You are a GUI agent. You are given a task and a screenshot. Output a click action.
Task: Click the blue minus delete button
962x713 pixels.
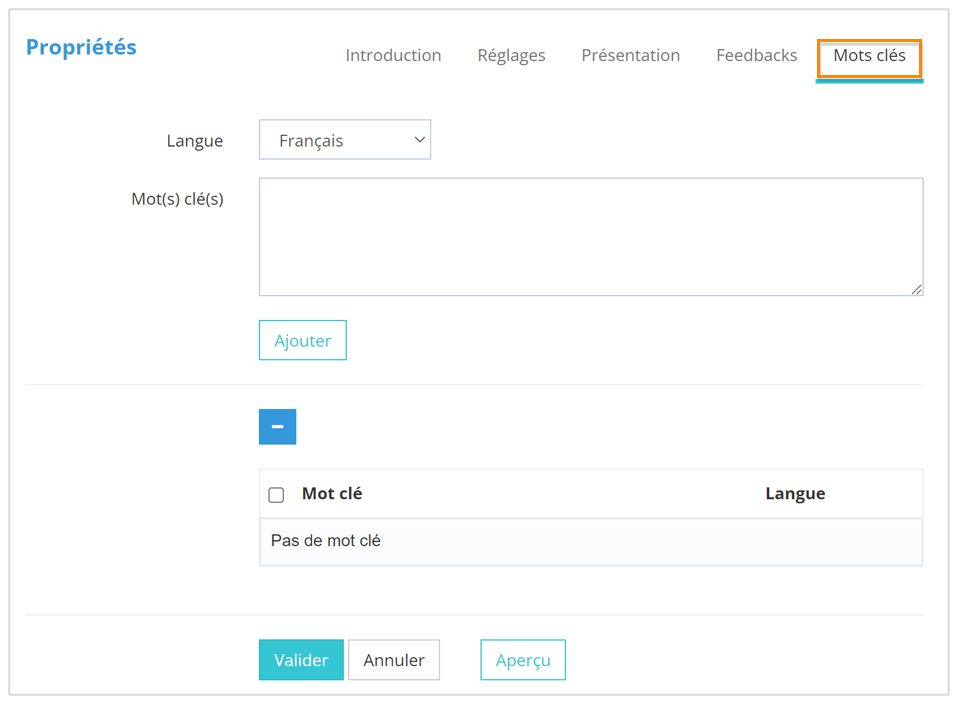click(277, 427)
